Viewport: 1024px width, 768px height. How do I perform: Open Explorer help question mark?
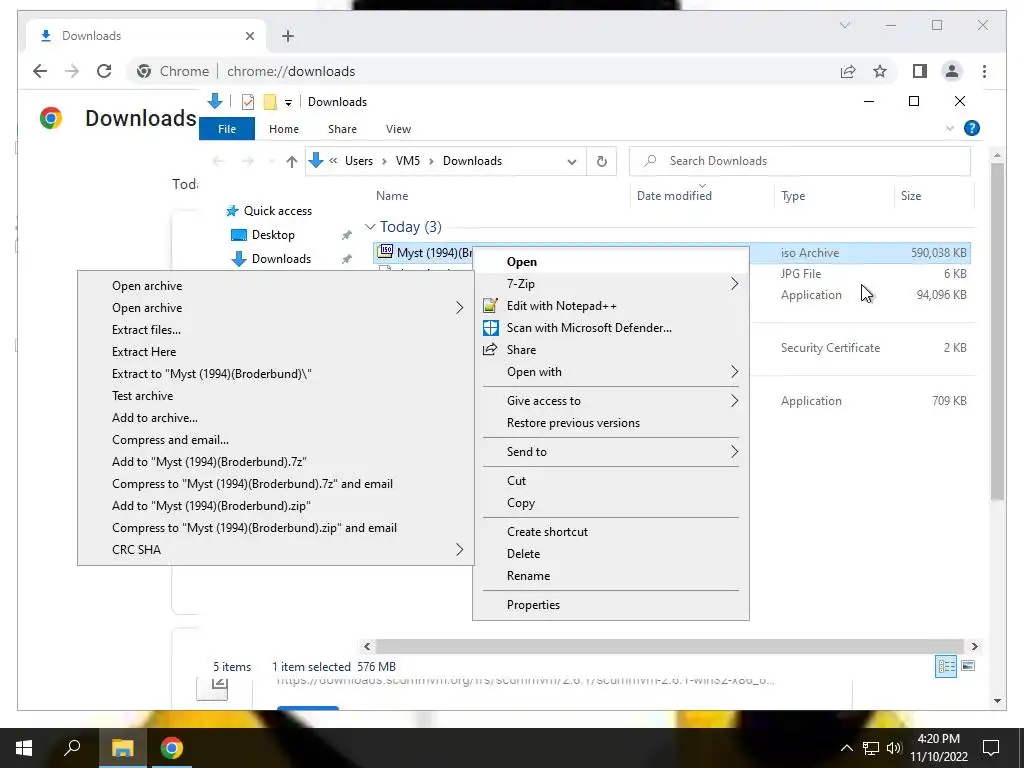click(971, 128)
